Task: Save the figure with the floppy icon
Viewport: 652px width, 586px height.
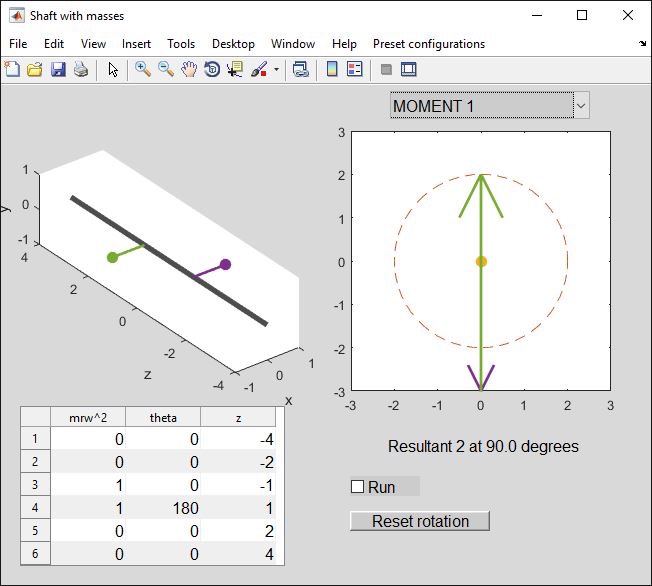Action: 58,69
